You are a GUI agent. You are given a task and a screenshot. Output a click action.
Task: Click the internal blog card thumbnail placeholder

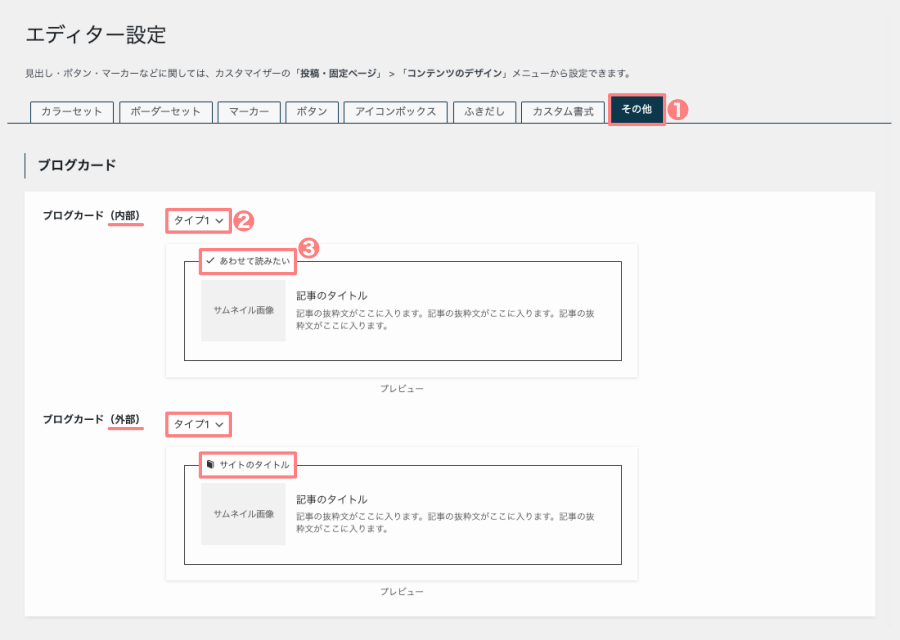tap(243, 310)
